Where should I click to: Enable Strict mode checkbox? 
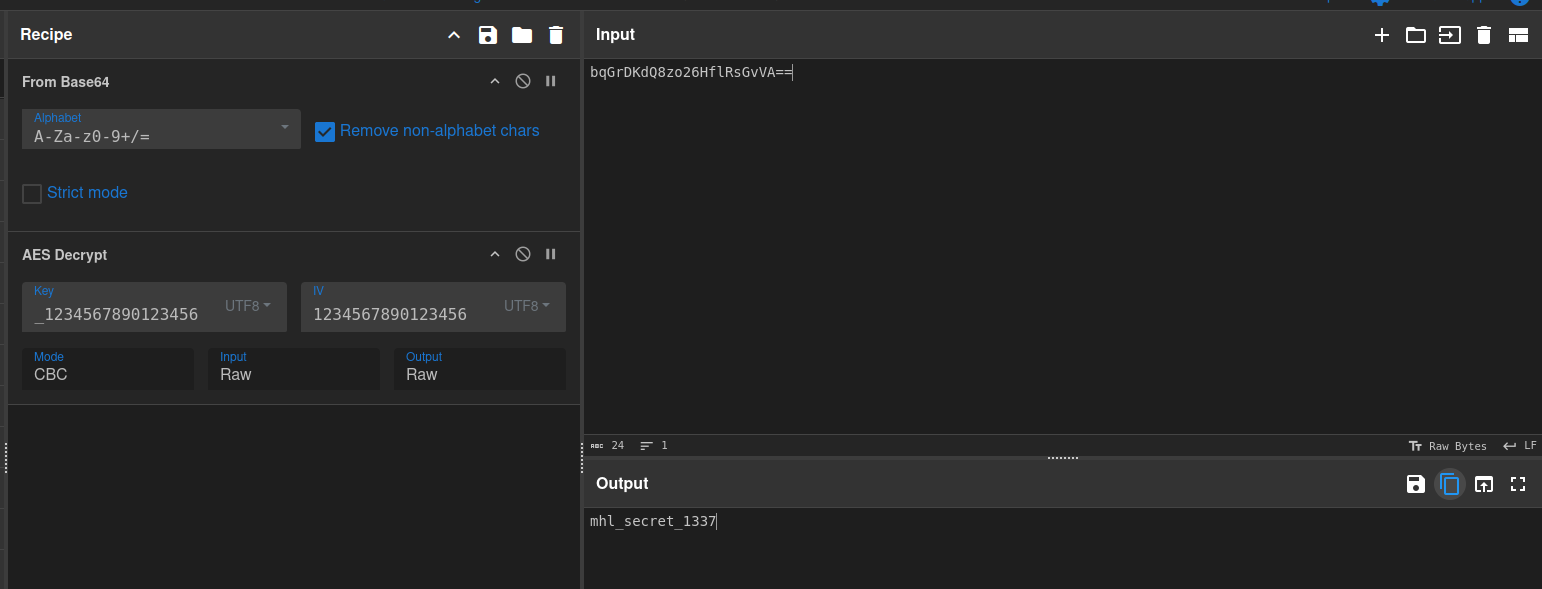pos(32,193)
